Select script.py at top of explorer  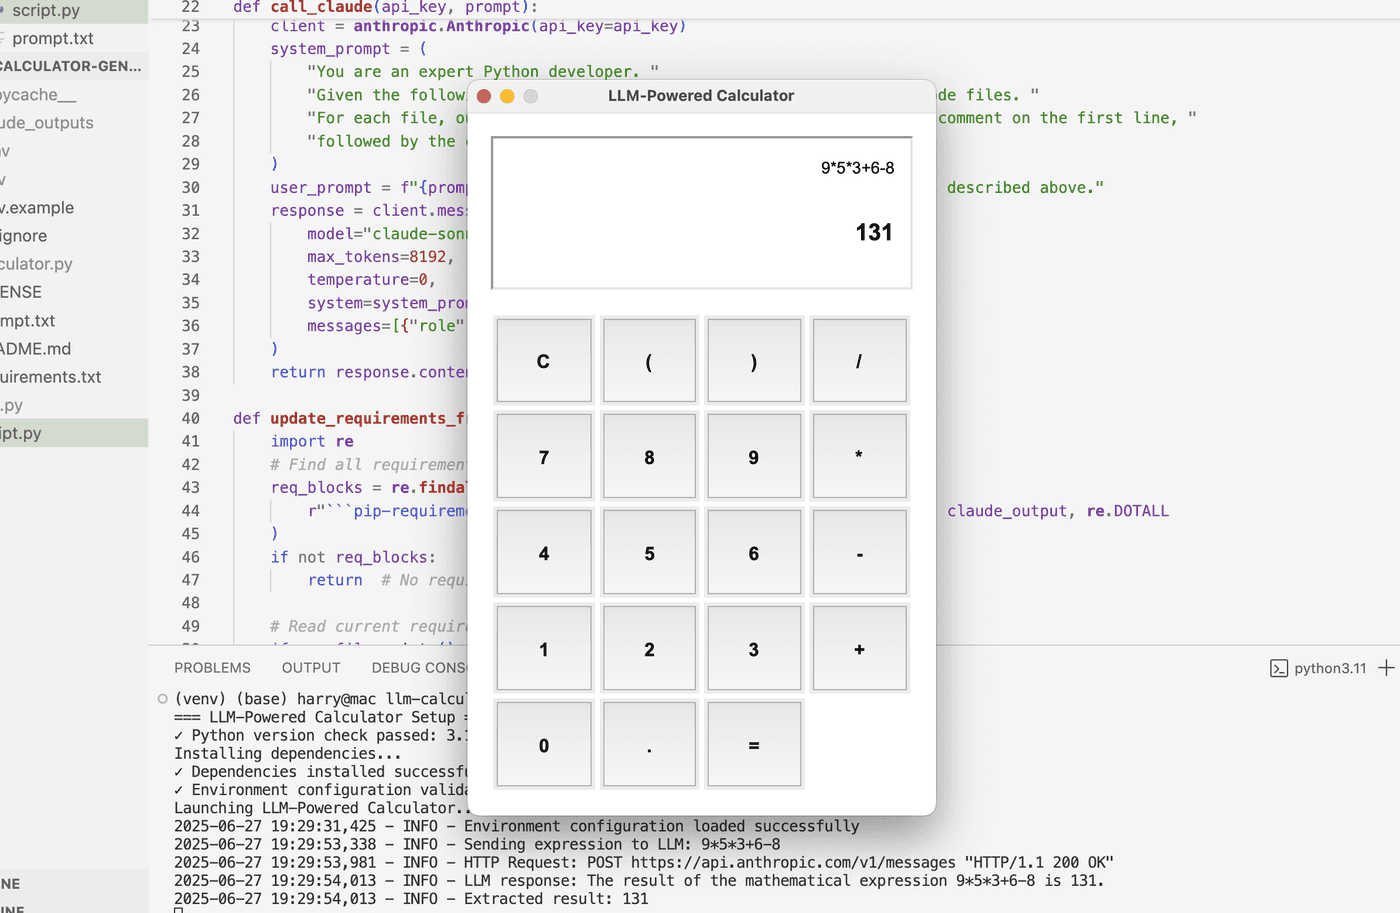(74, 11)
